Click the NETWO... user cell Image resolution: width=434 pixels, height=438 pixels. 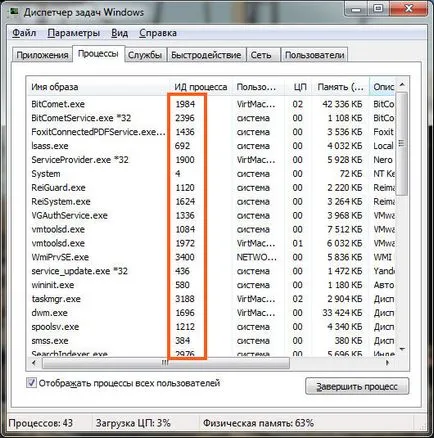click(256, 257)
